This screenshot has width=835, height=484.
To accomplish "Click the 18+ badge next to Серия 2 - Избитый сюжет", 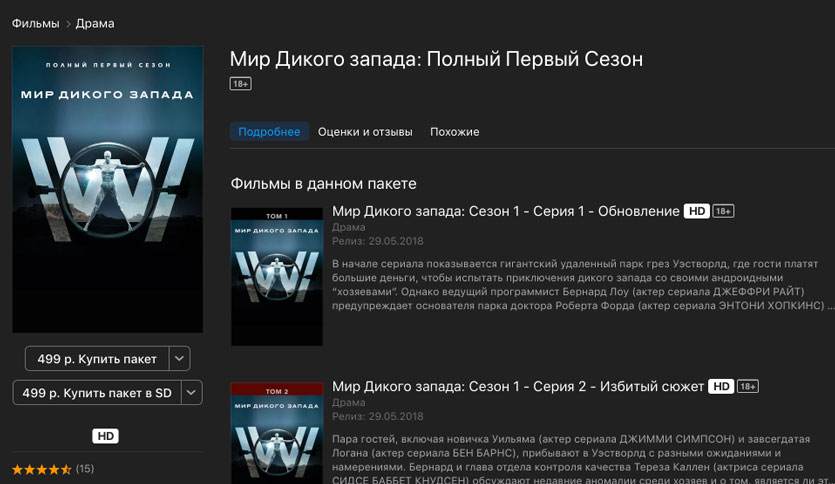I will [x=748, y=387].
